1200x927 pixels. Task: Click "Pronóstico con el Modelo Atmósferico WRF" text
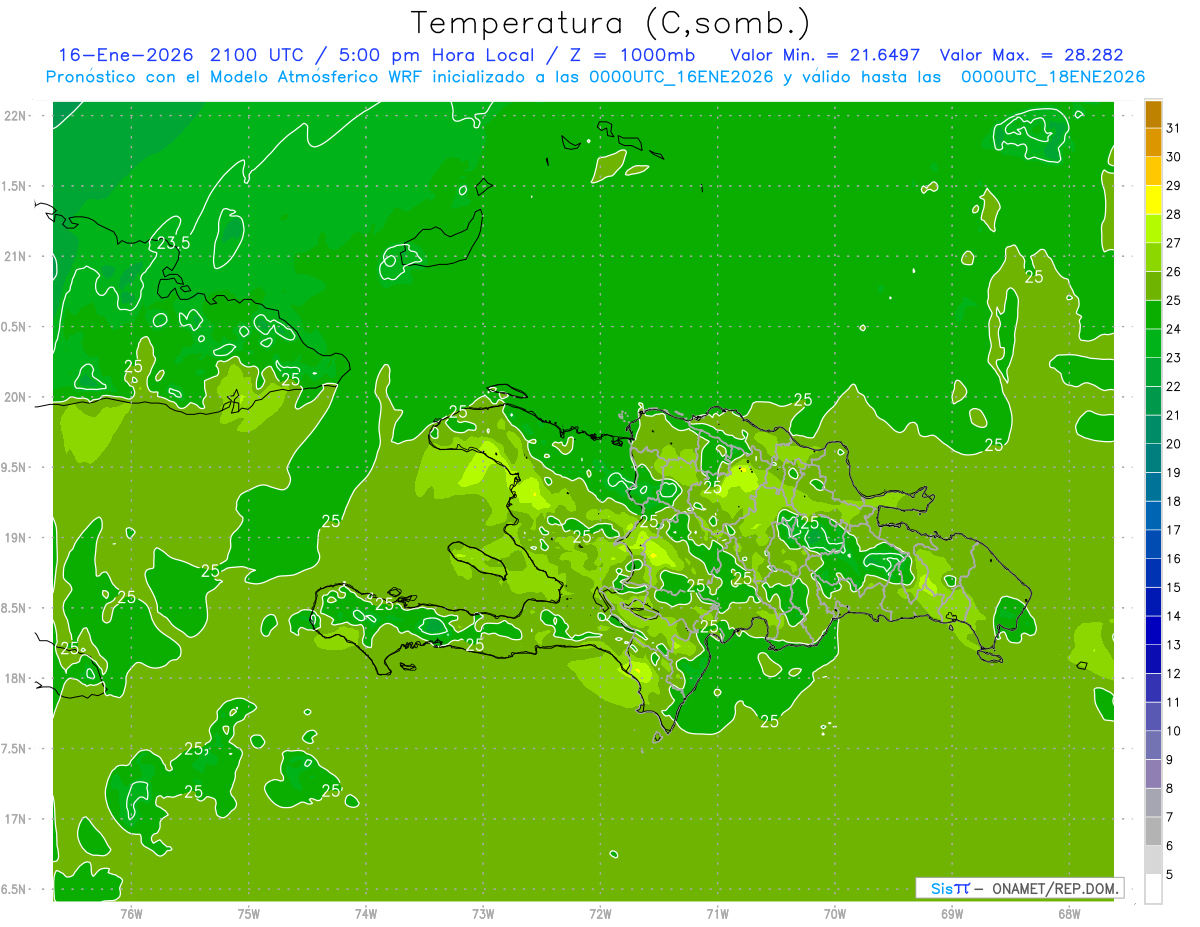pyautogui.click(x=236, y=77)
